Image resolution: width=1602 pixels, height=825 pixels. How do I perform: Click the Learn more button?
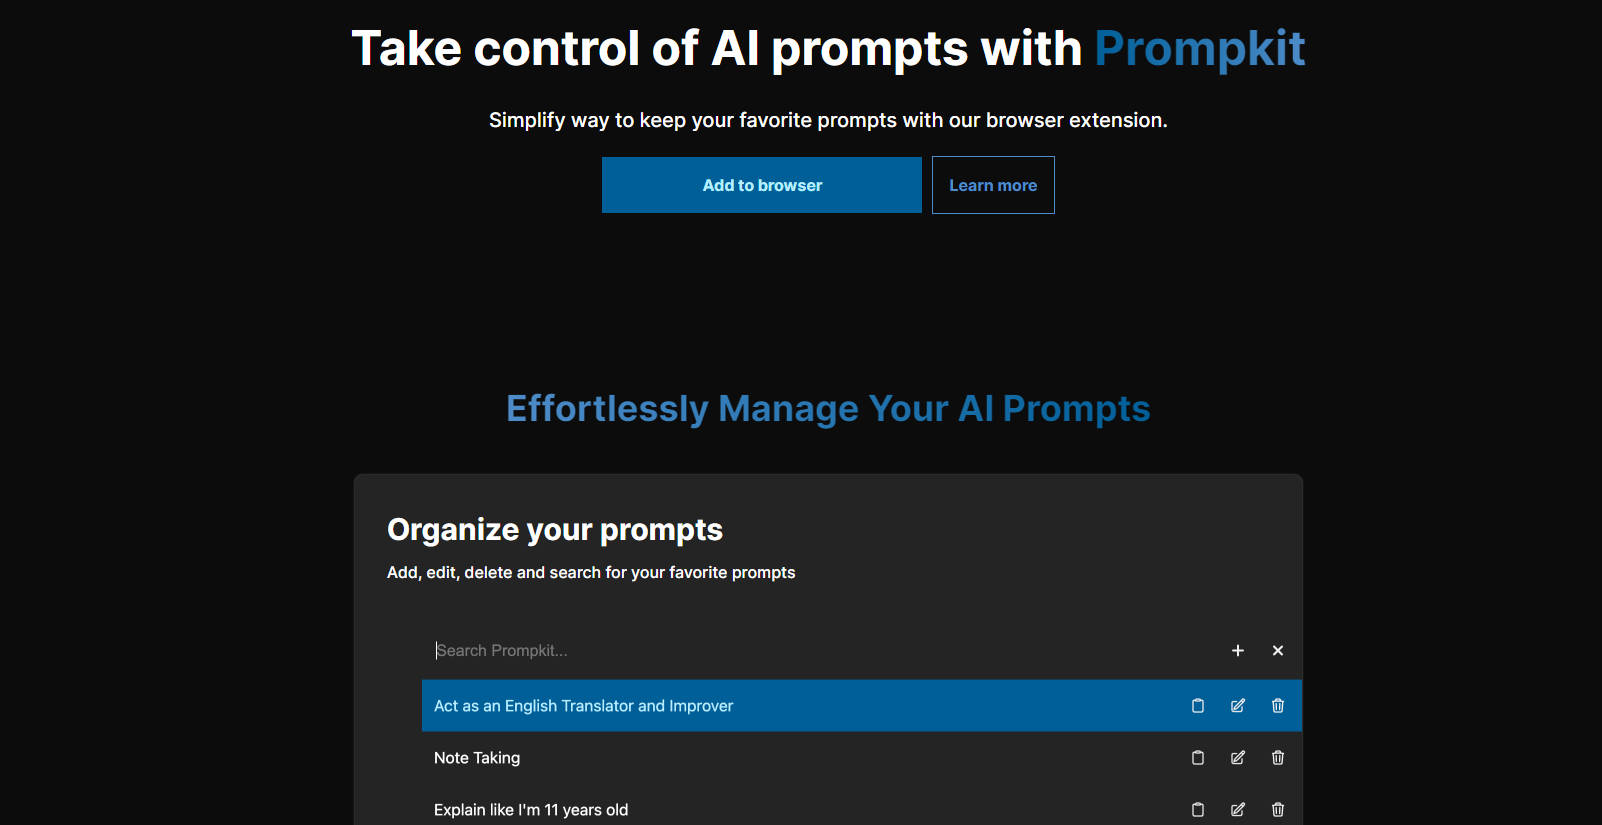[992, 185]
